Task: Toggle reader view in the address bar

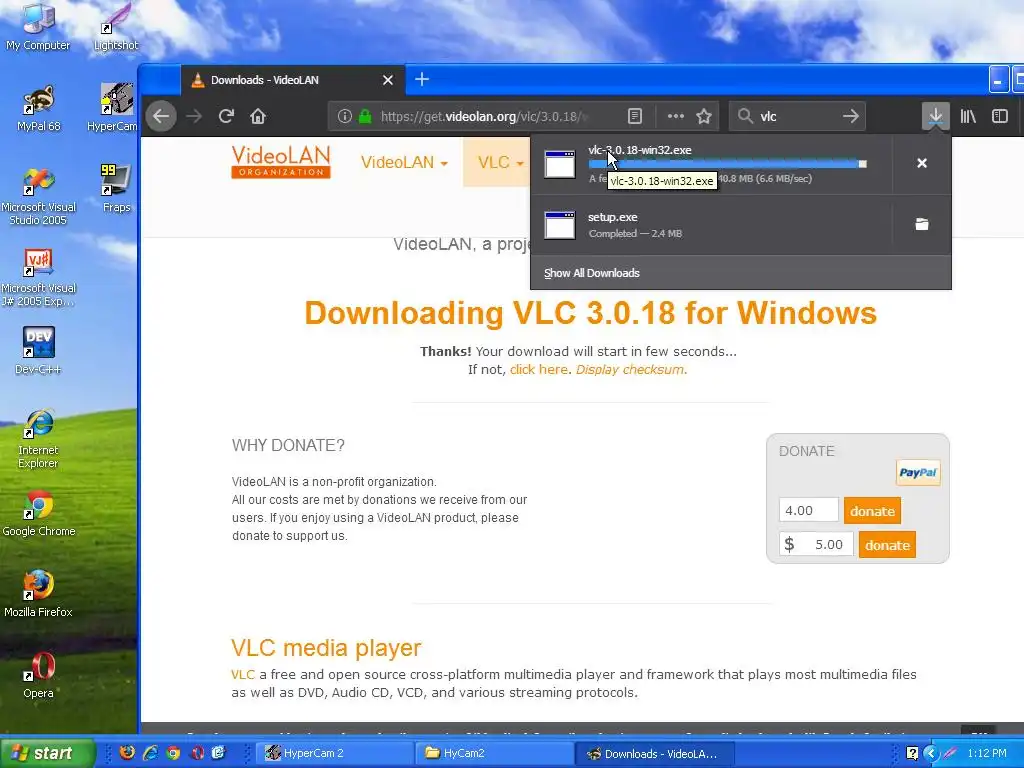Action: 634,116
